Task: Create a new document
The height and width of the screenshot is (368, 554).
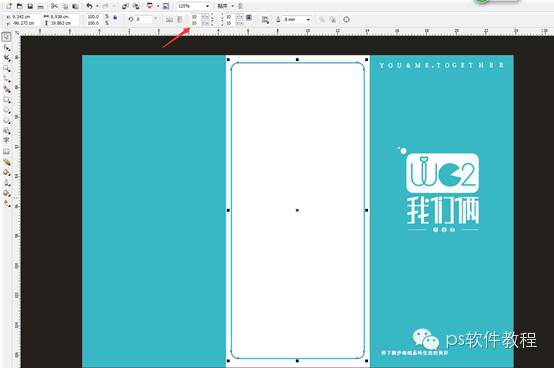Action: pos(9,6)
